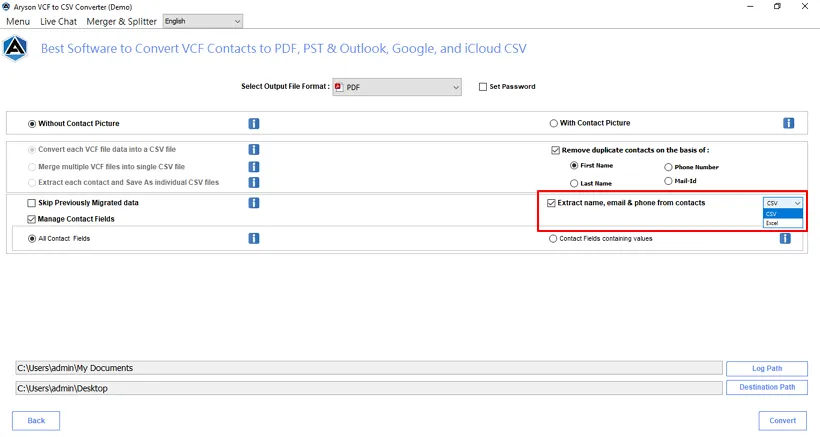Click the app icon in title bar
The image size is (820, 437).
[6, 7]
